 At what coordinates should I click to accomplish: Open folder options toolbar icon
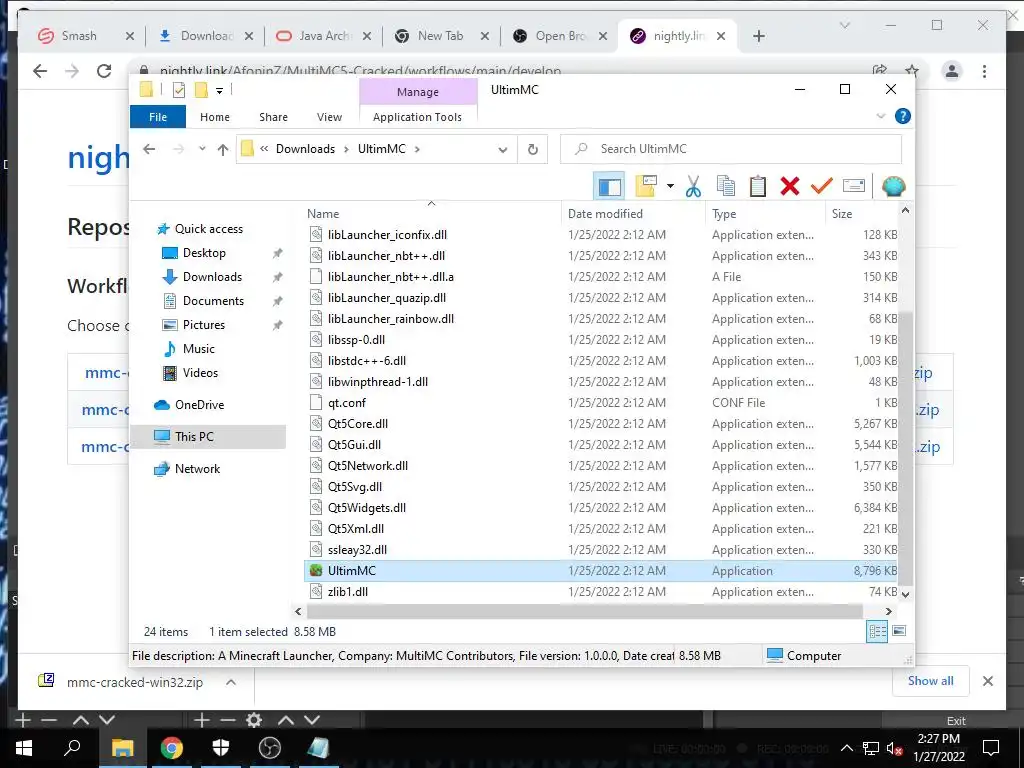pyautogui.click(x=646, y=186)
